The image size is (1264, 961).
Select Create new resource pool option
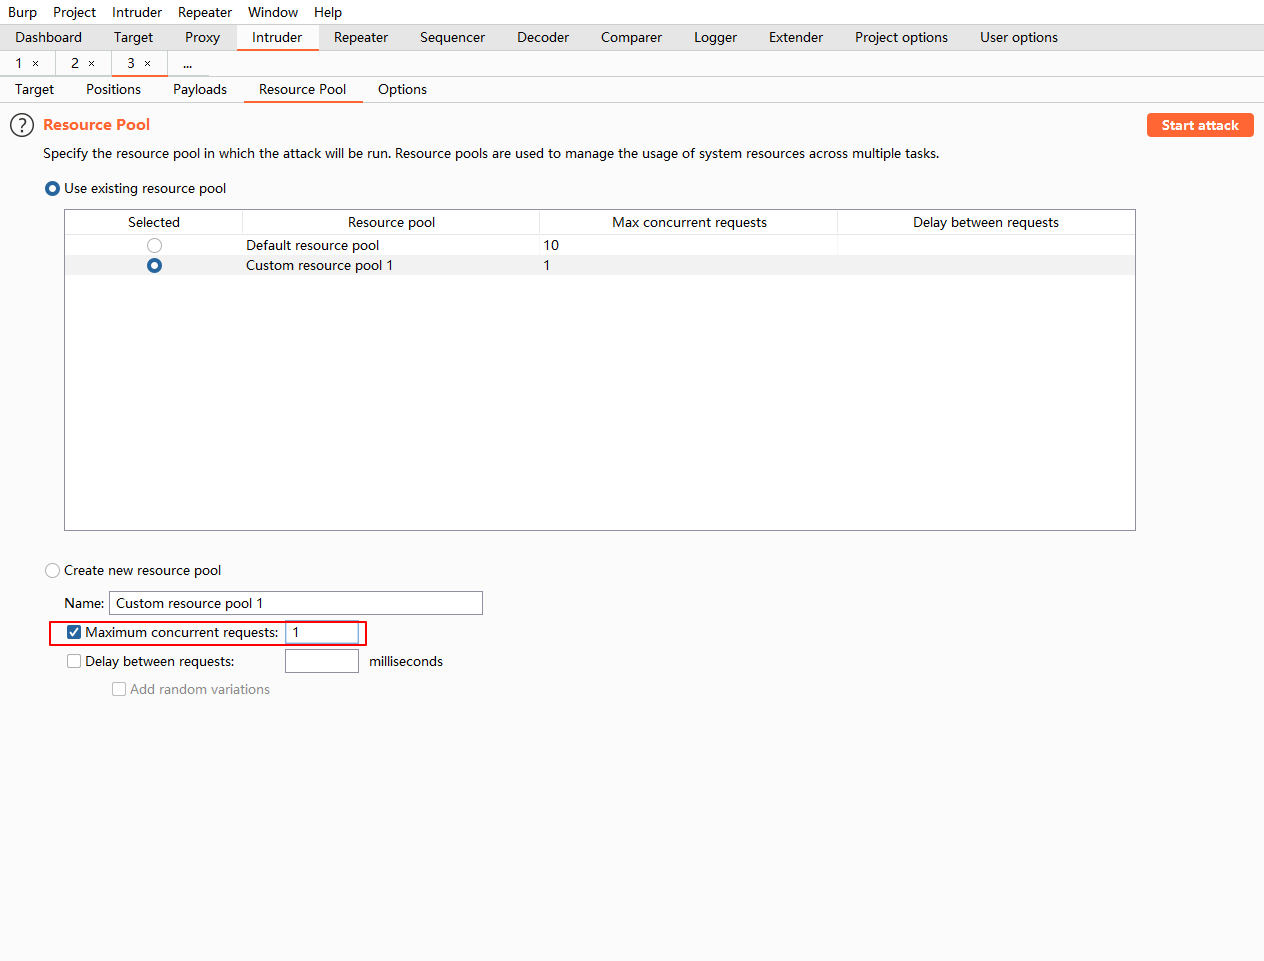click(x=53, y=570)
